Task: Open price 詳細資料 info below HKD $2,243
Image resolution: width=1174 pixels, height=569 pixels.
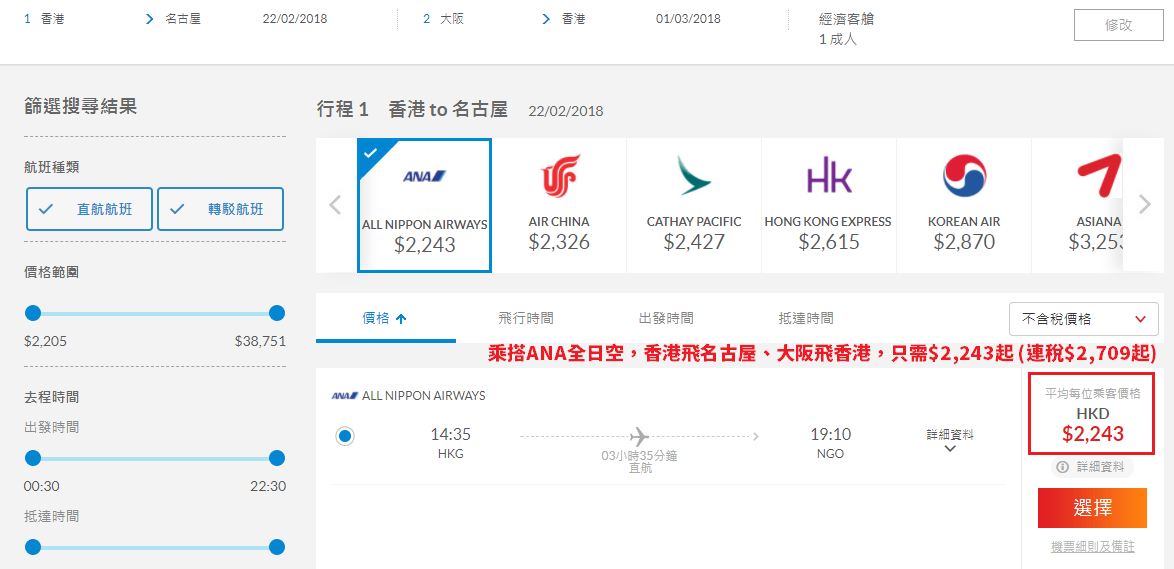Action: click(x=1092, y=467)
